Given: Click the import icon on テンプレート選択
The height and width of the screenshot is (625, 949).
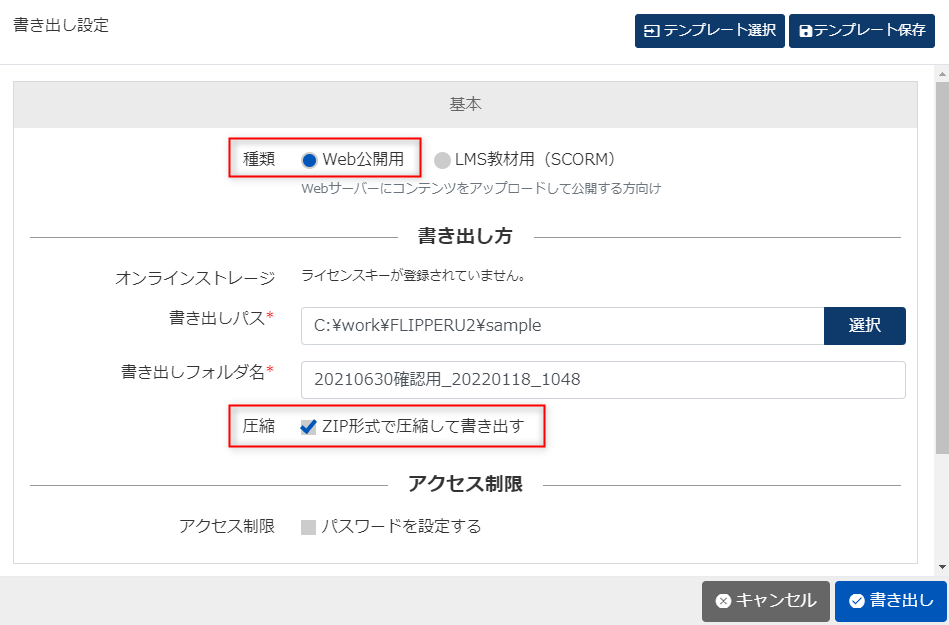Looking at the screenshot, I should click(652, 31).
